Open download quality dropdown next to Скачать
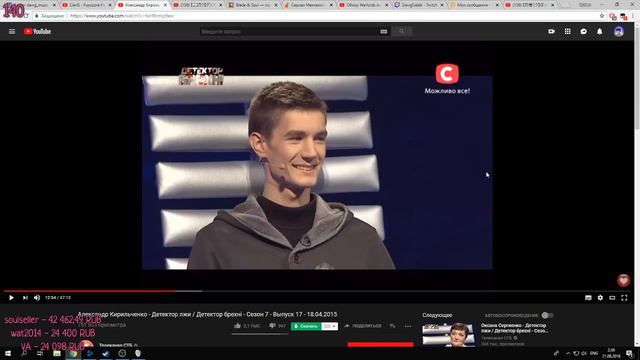640x360 pixels. click(330, 326)
